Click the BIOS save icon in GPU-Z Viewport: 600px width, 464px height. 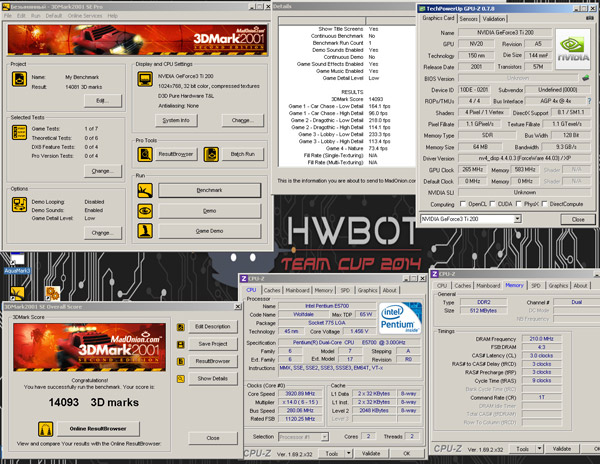585,78
